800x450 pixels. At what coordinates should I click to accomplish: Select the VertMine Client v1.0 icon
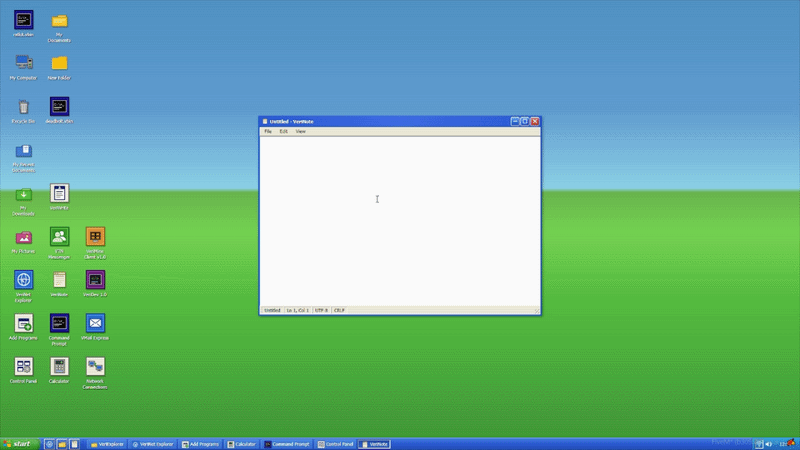click(95, 244)
